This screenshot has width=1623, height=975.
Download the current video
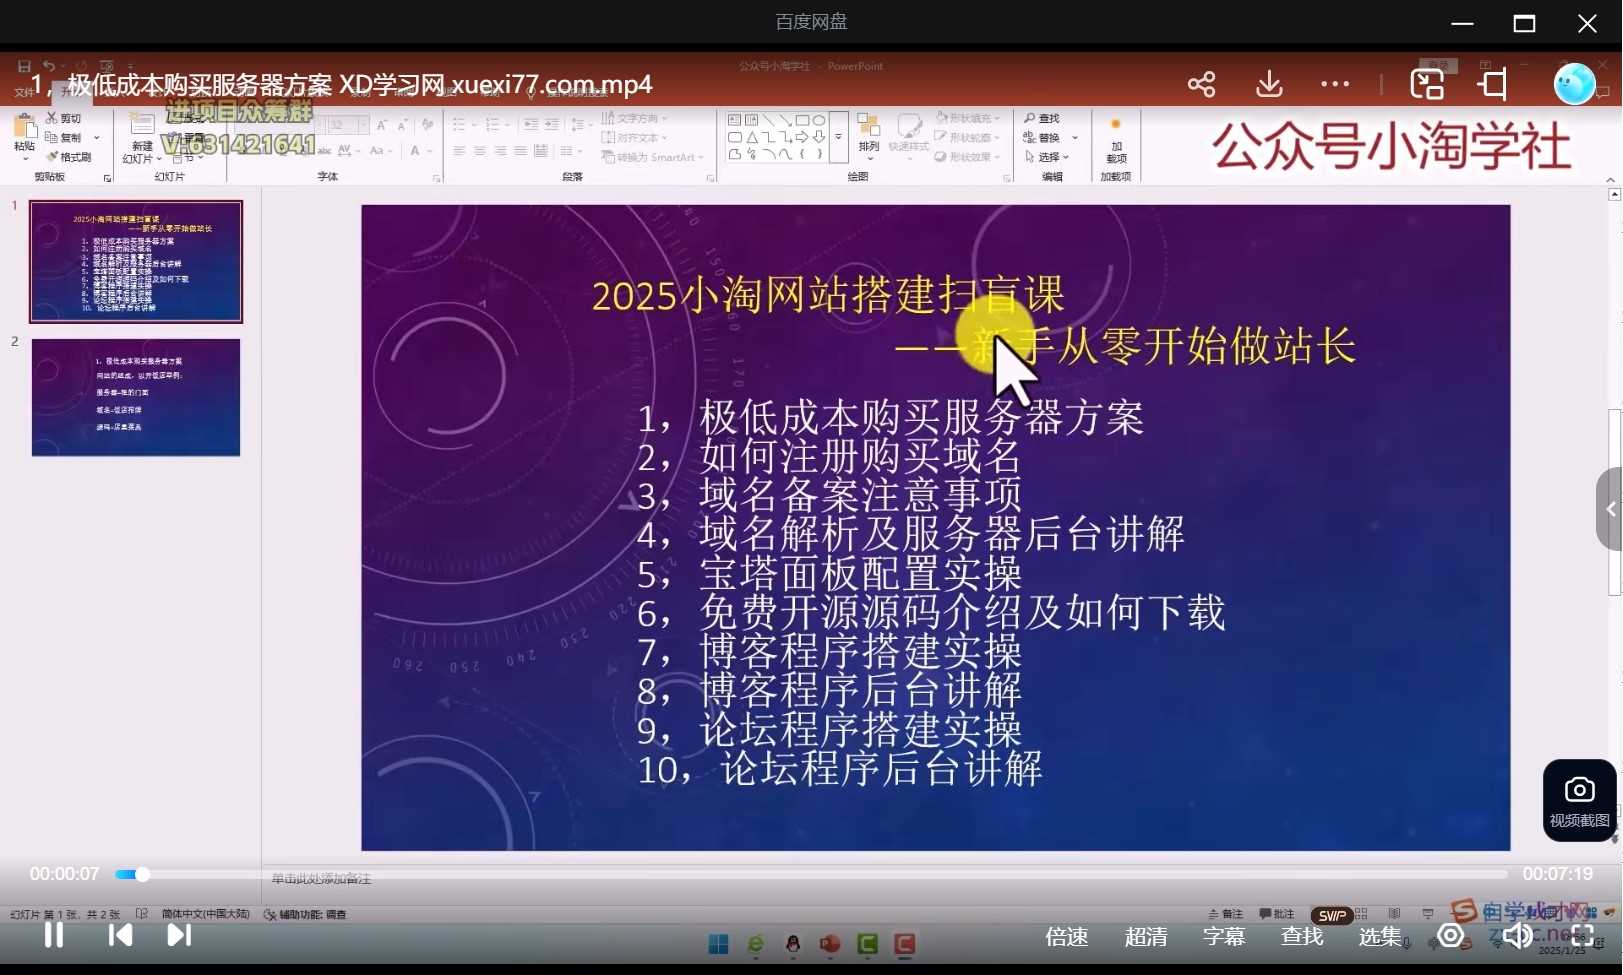1268,84
